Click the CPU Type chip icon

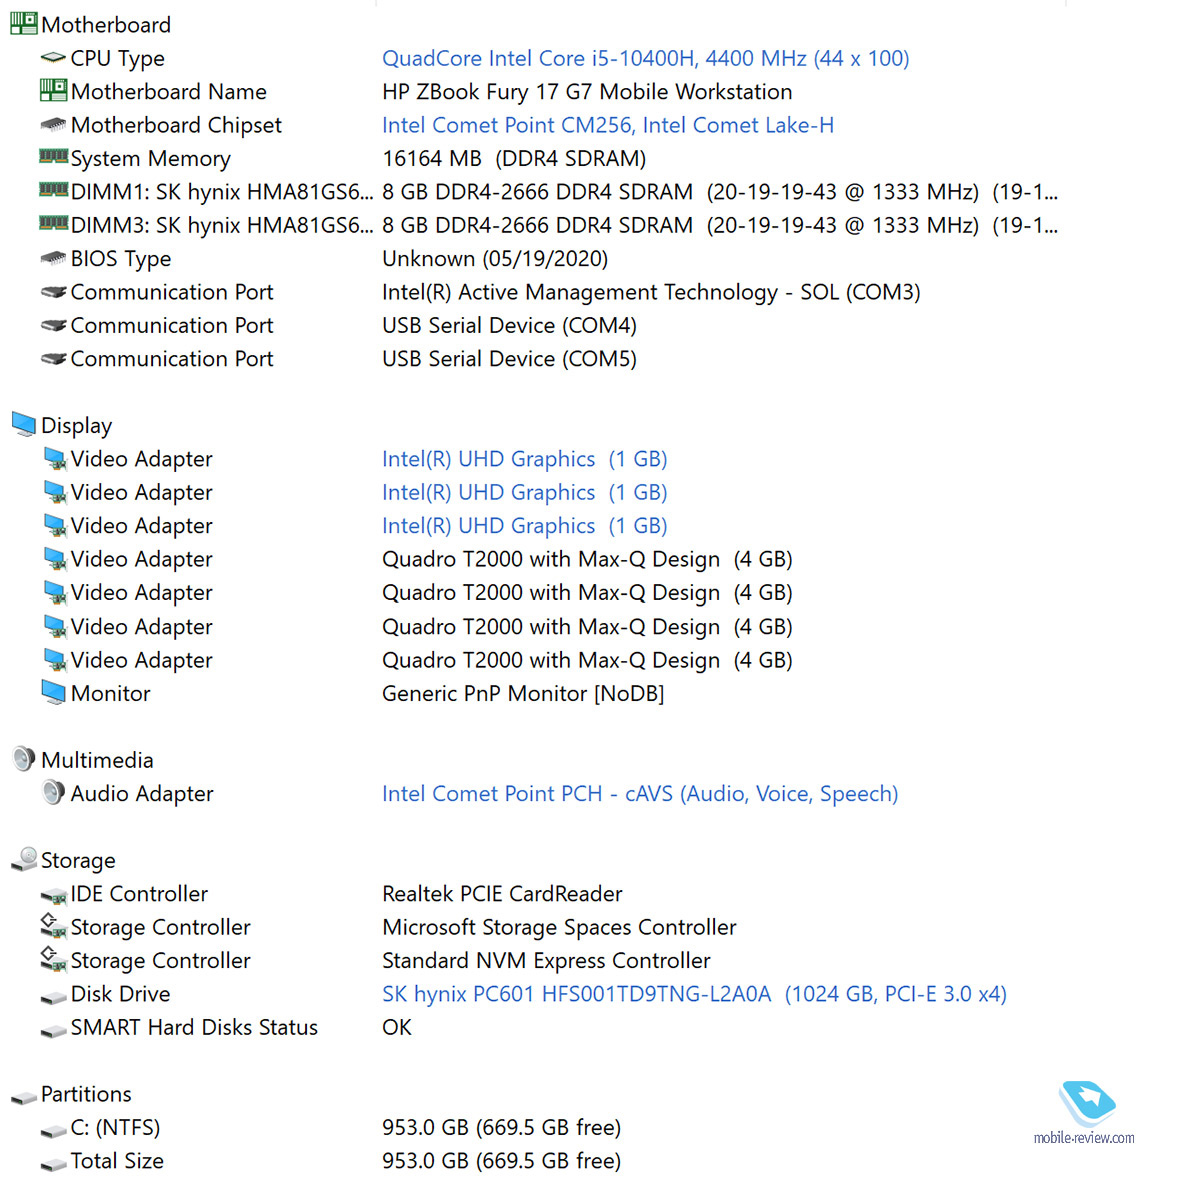53,58
